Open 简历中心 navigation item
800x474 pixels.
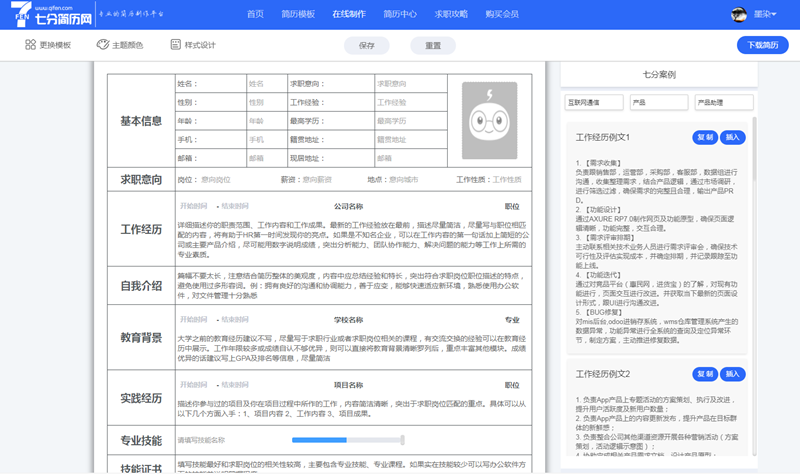pyautogui.click(x=400, y=14)
